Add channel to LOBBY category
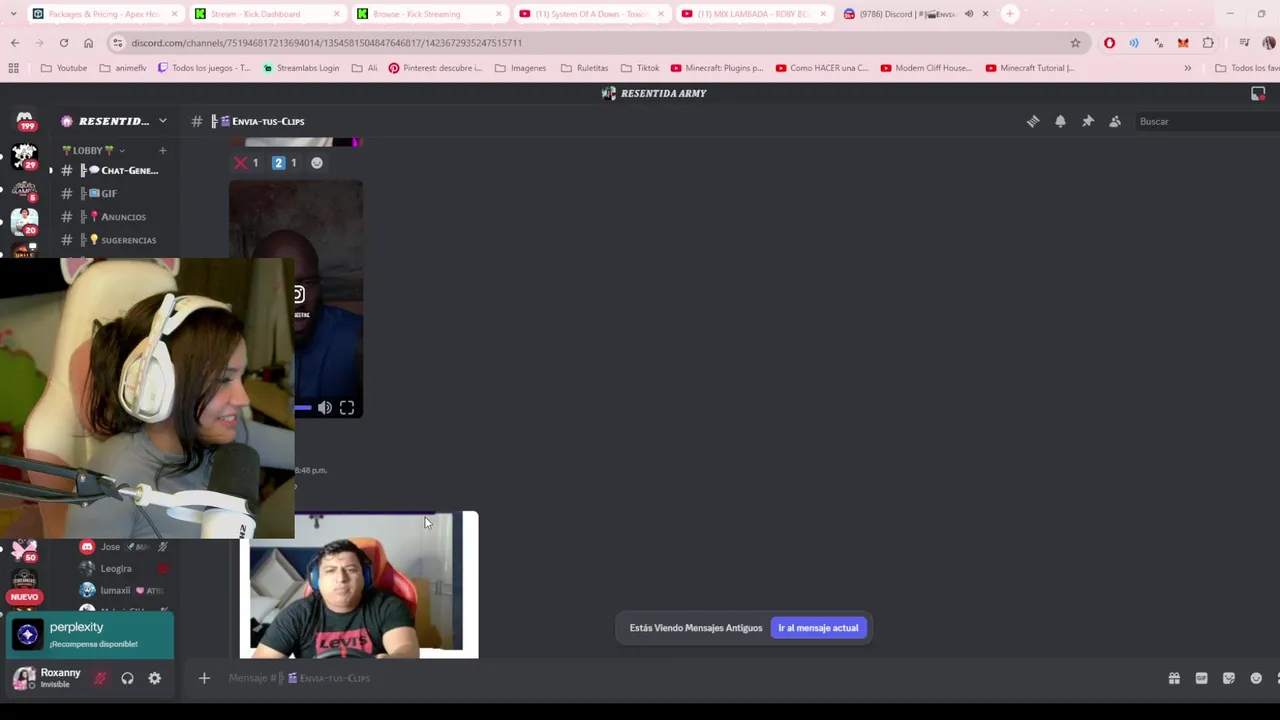 coord(162,150)
